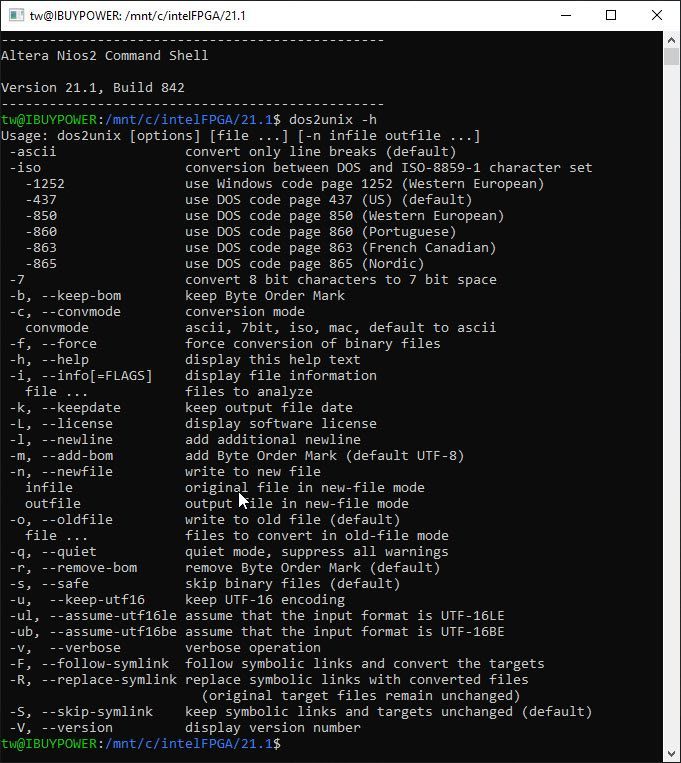Click the empty scrollbar track below the thumb
681x763 pixels.
pyautogui.click(x=672, y=400)
